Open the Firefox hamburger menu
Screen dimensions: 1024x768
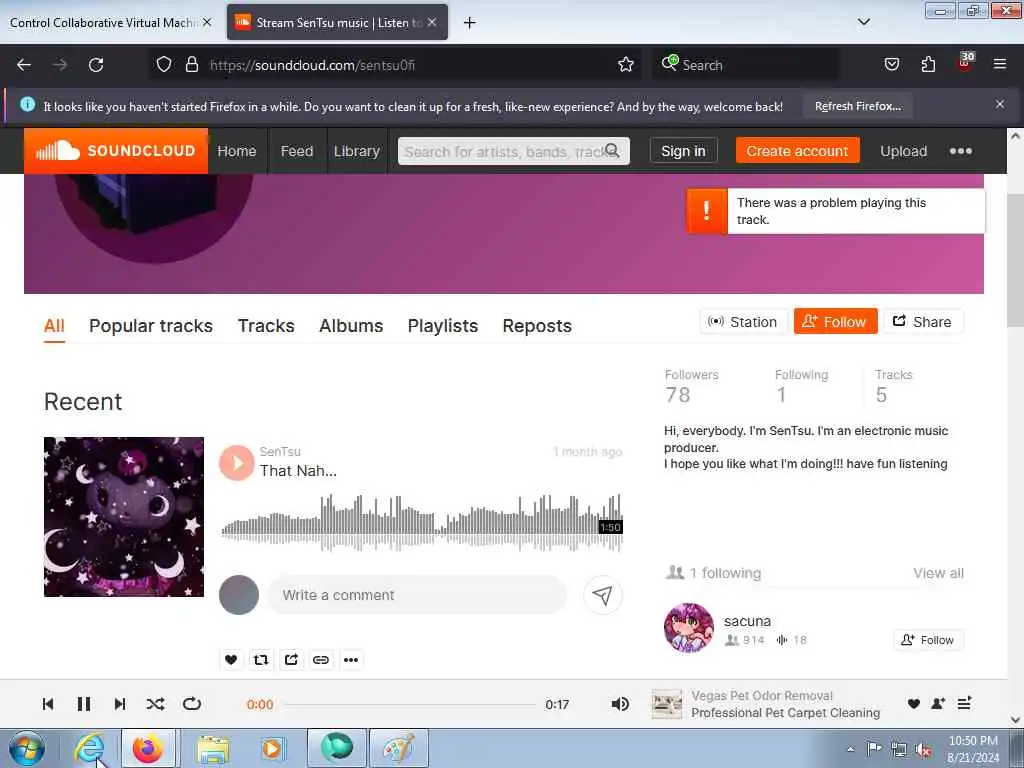pos(999,64)
